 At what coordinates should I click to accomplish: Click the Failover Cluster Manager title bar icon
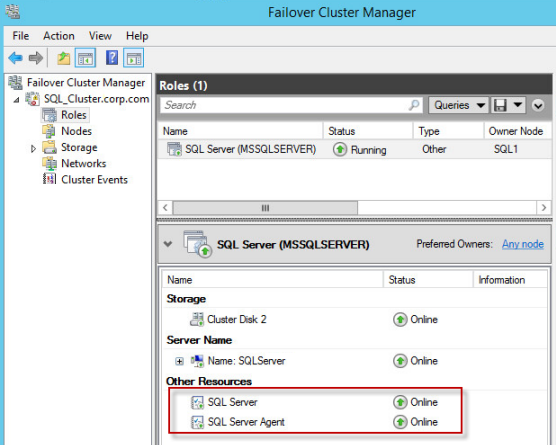coord(13,12)
